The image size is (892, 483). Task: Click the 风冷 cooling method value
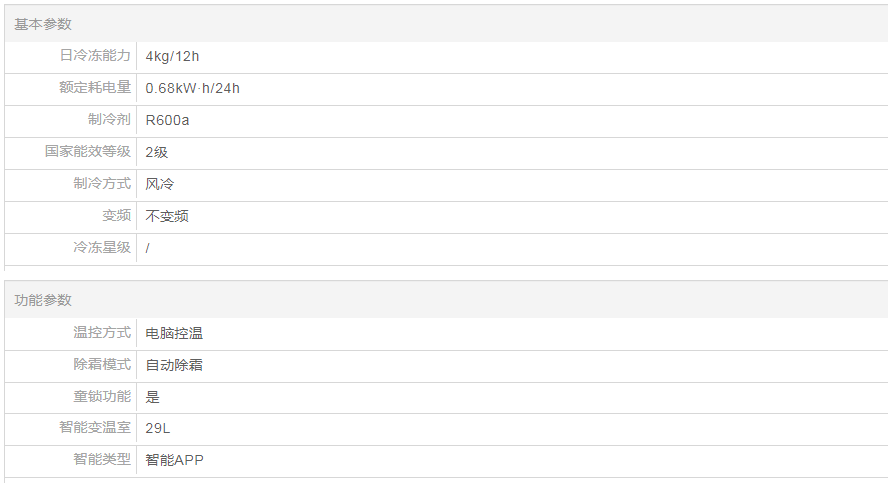(x=160, y=185)
